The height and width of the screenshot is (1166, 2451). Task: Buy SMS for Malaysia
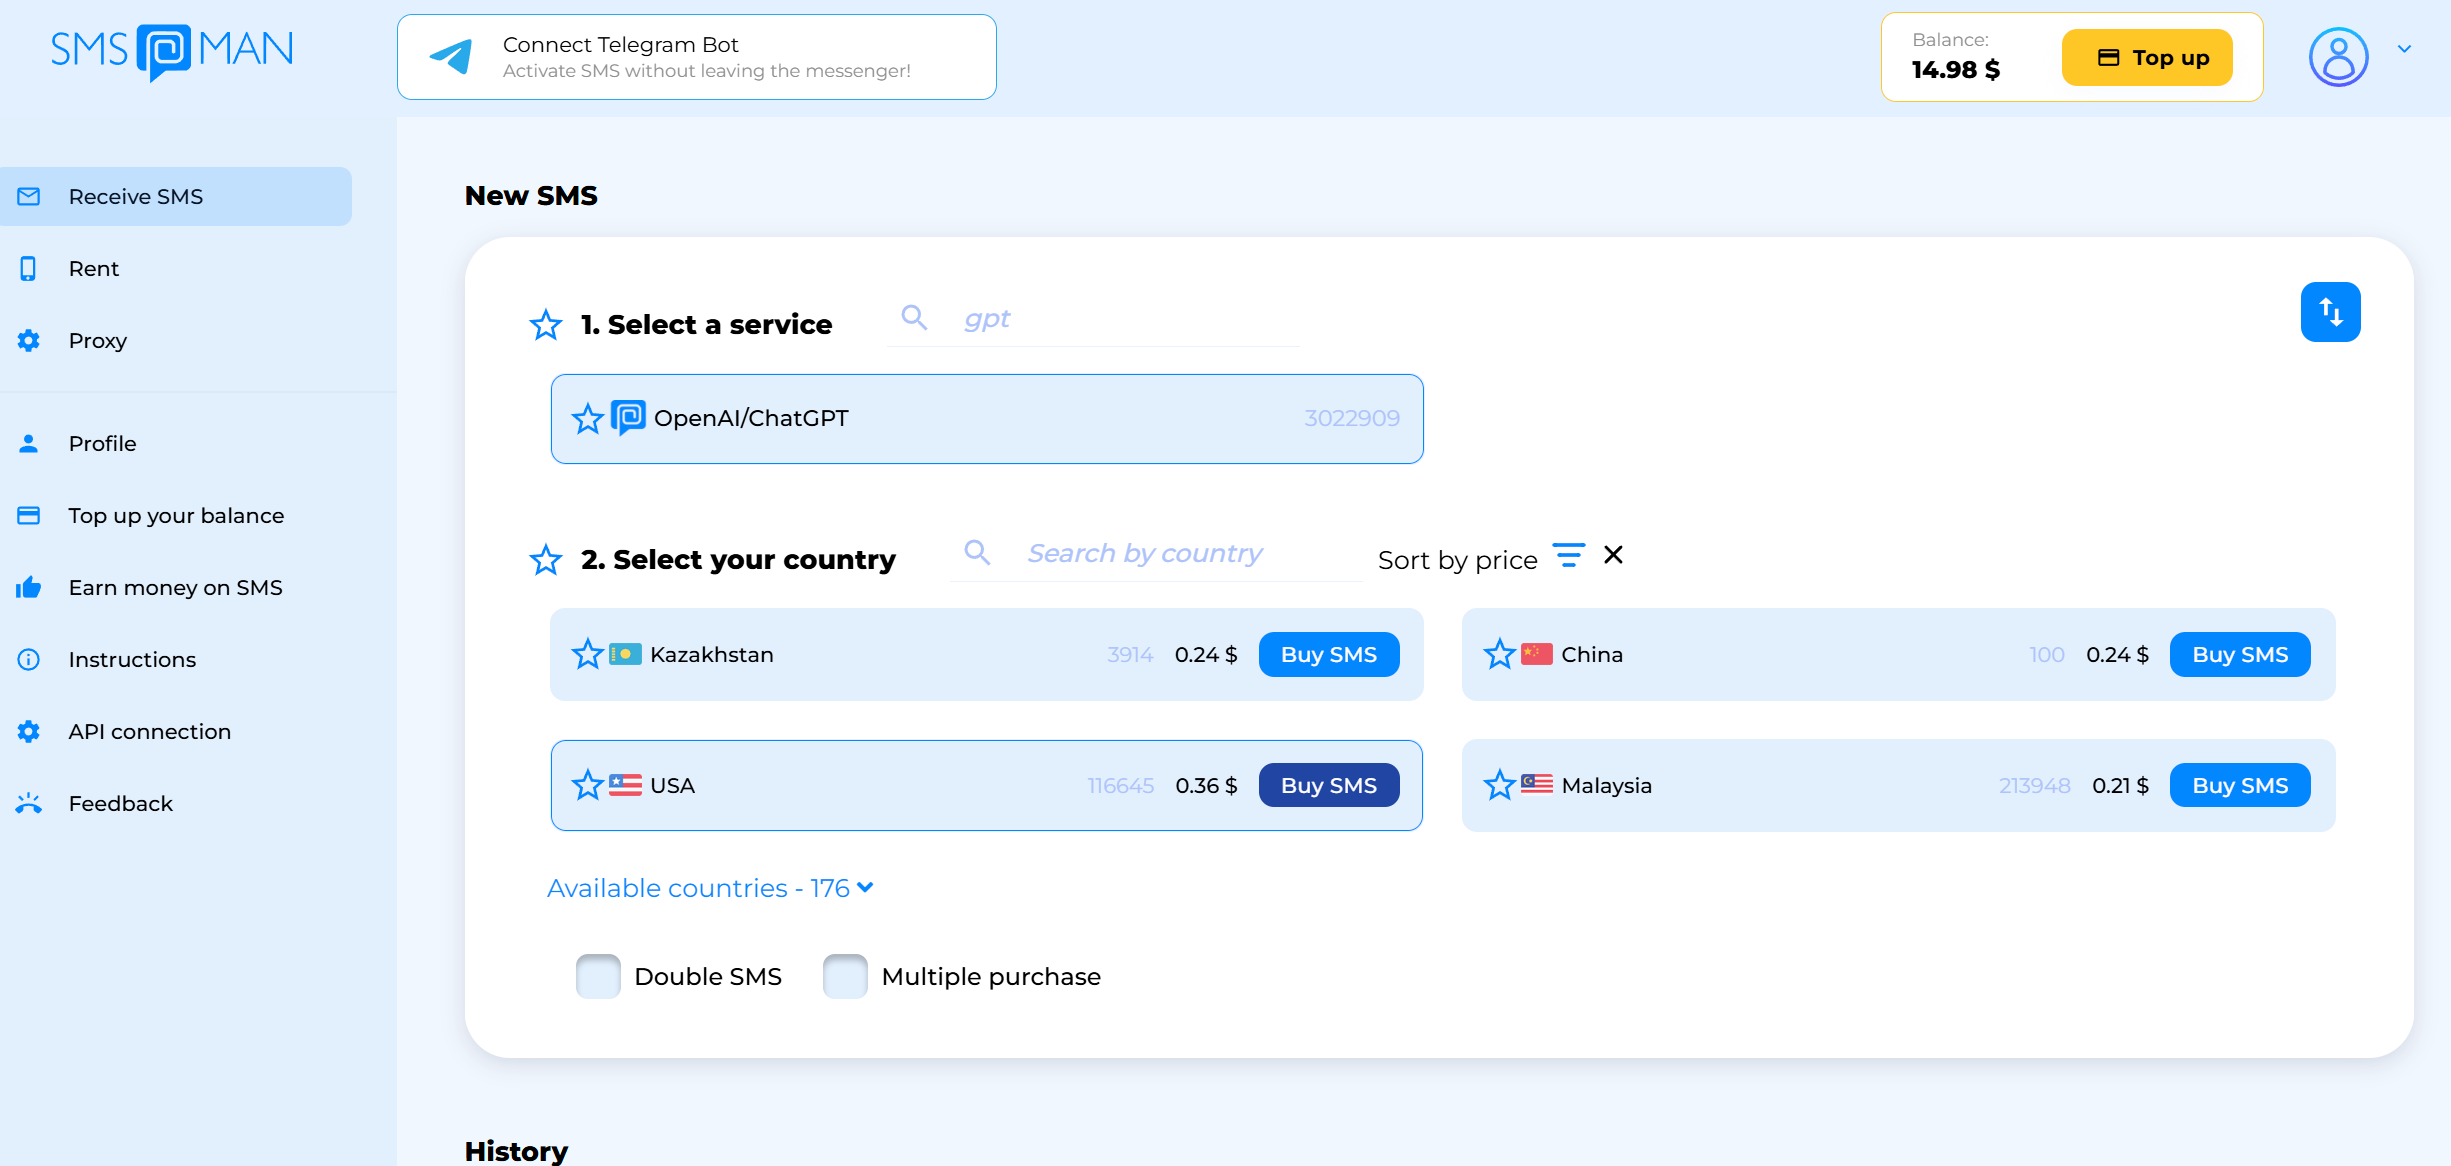click(2240, 785)
